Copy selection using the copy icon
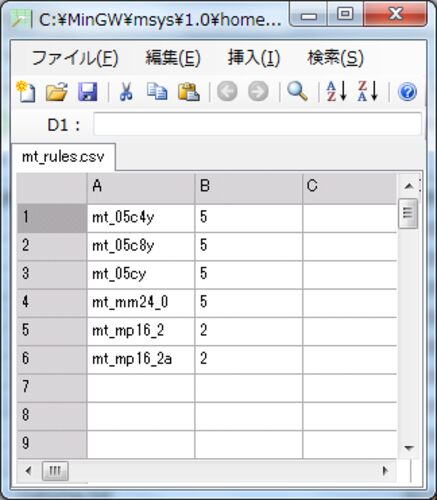 tap(157, 91)
